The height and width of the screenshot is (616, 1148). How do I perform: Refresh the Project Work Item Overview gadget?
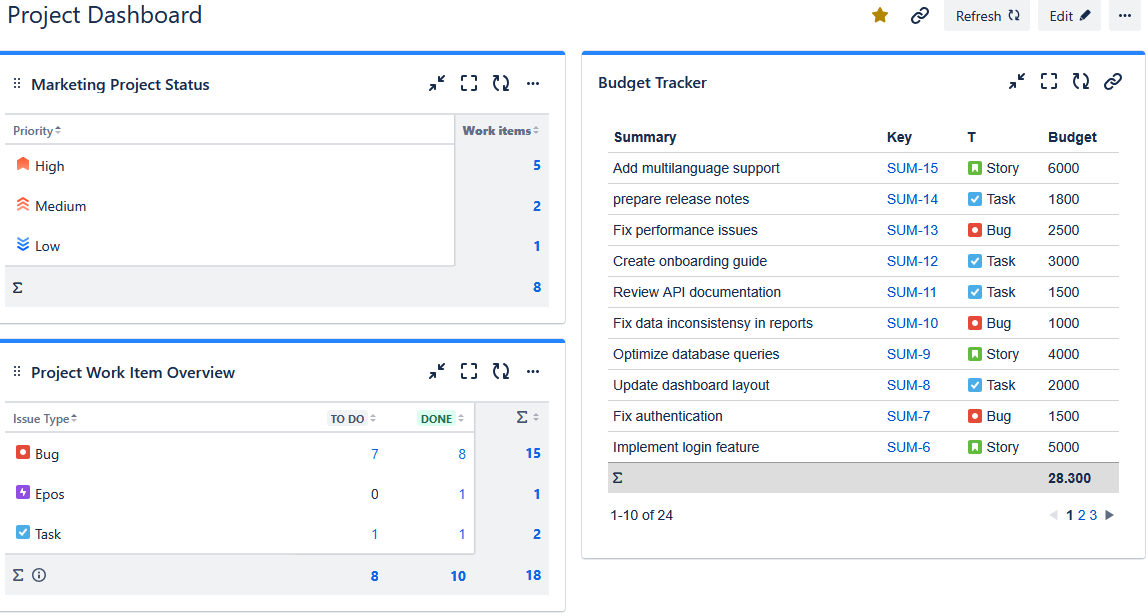501,372
